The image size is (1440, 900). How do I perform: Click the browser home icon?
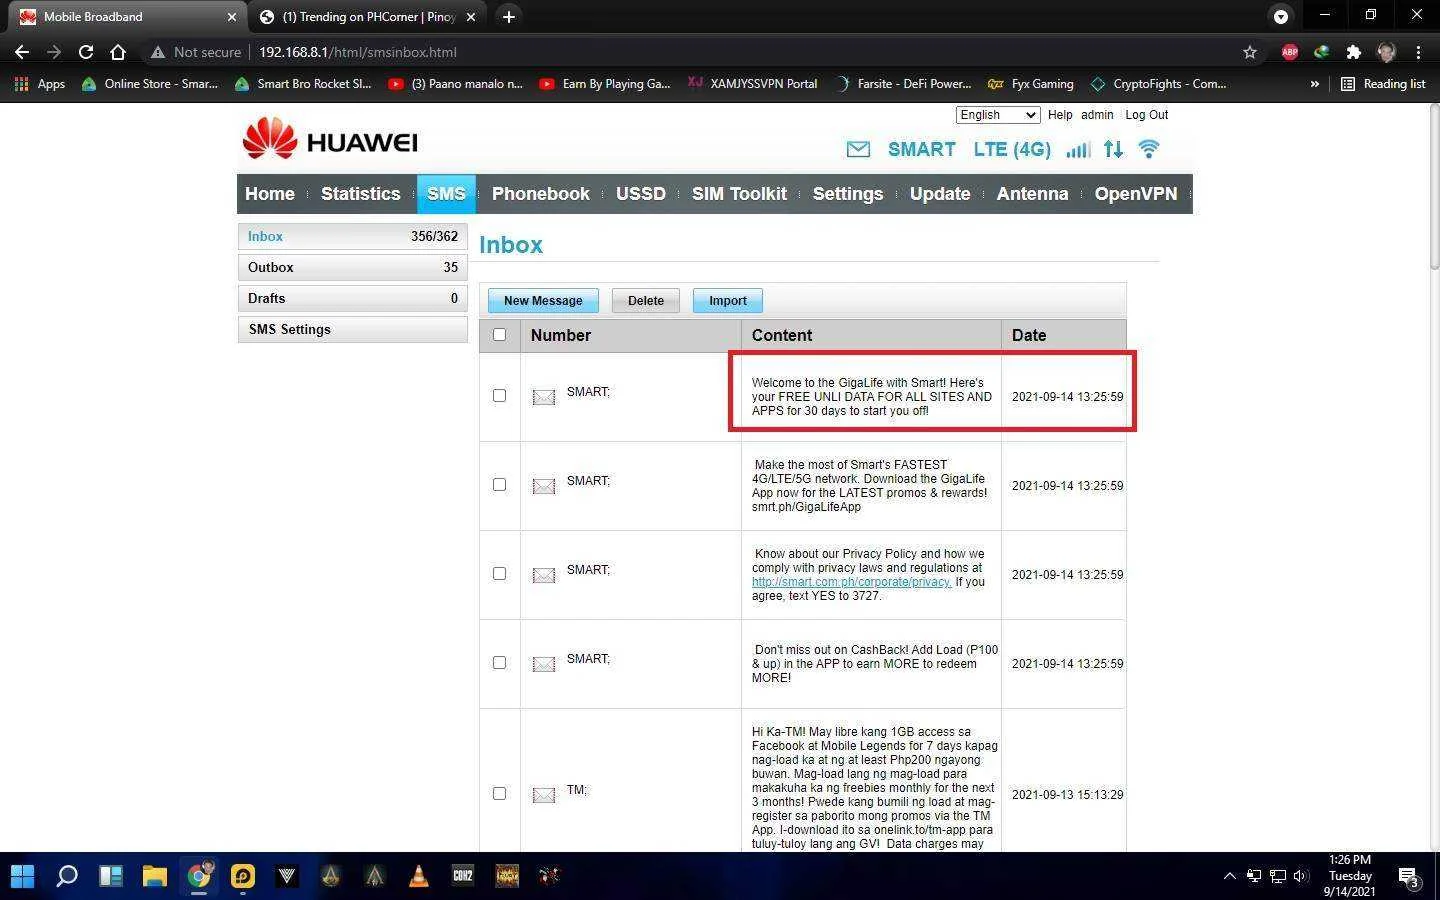(x=118, y=52)
